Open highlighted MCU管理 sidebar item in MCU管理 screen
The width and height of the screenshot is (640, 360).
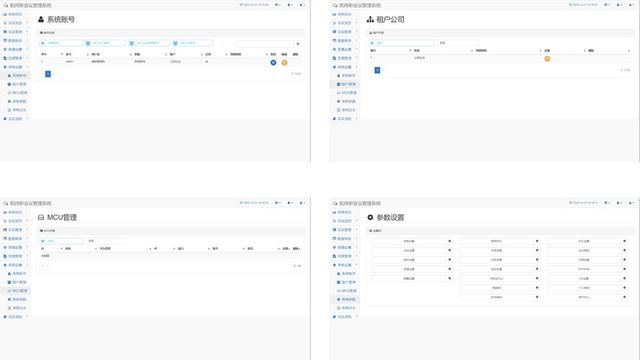tap(17, 291)
